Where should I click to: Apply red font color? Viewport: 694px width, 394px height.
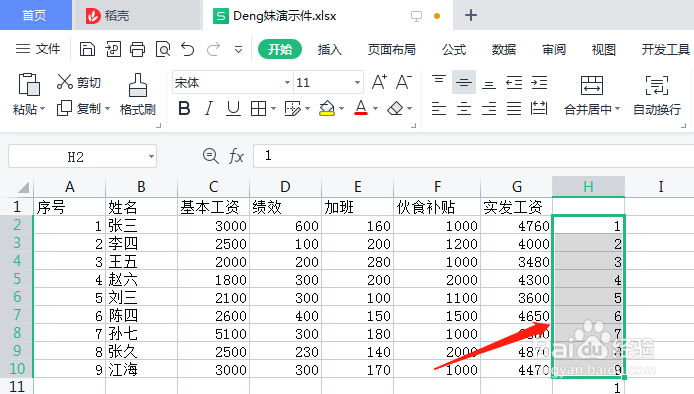tap(361, 108)
